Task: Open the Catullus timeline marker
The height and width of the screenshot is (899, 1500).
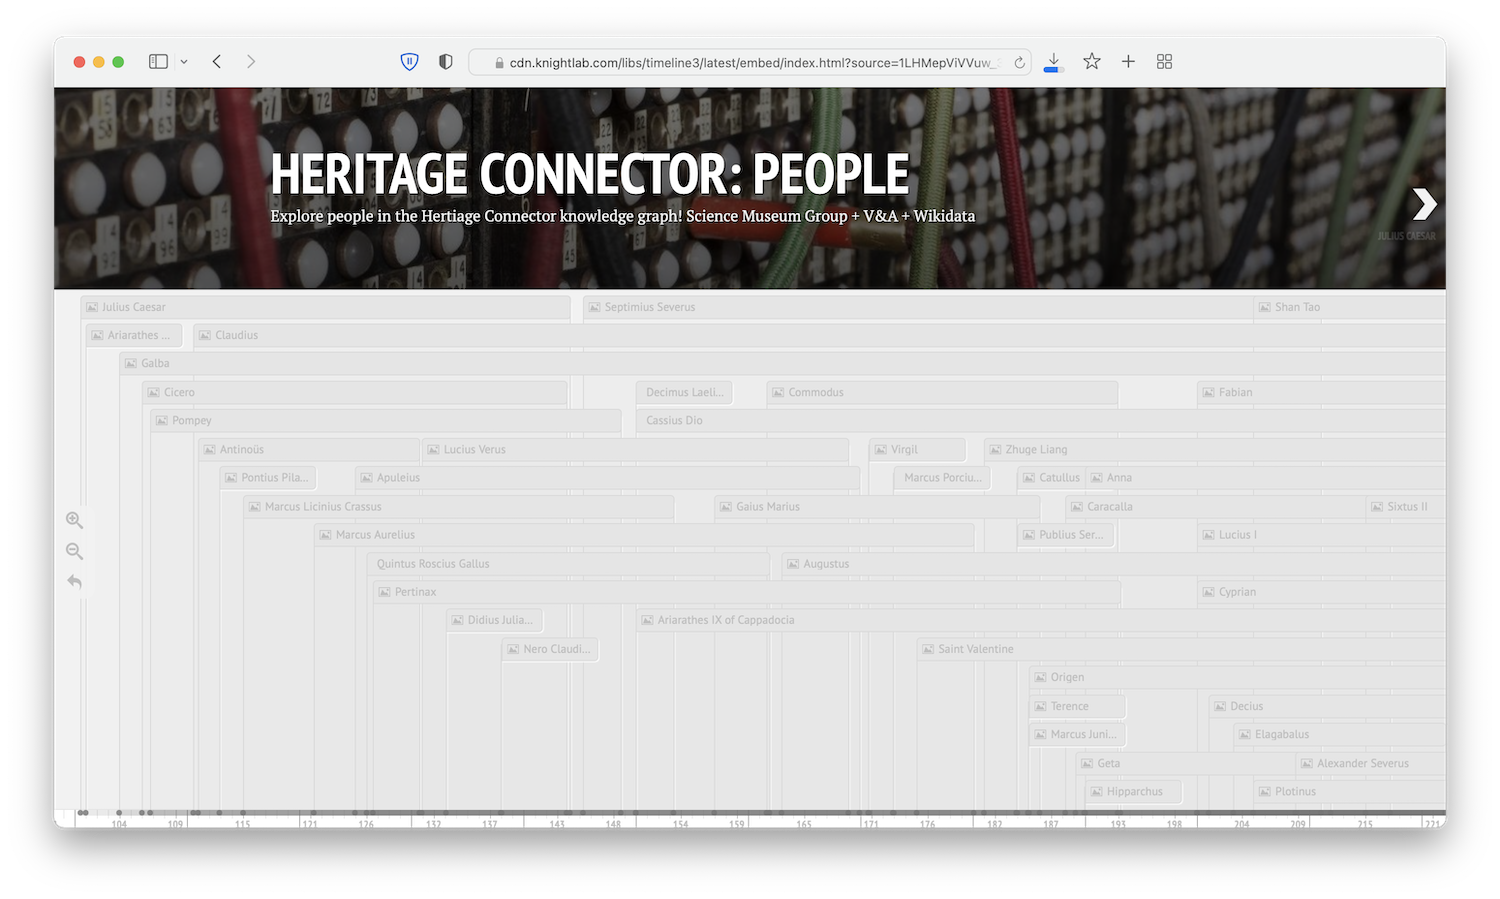Action: click(1051, 477)
